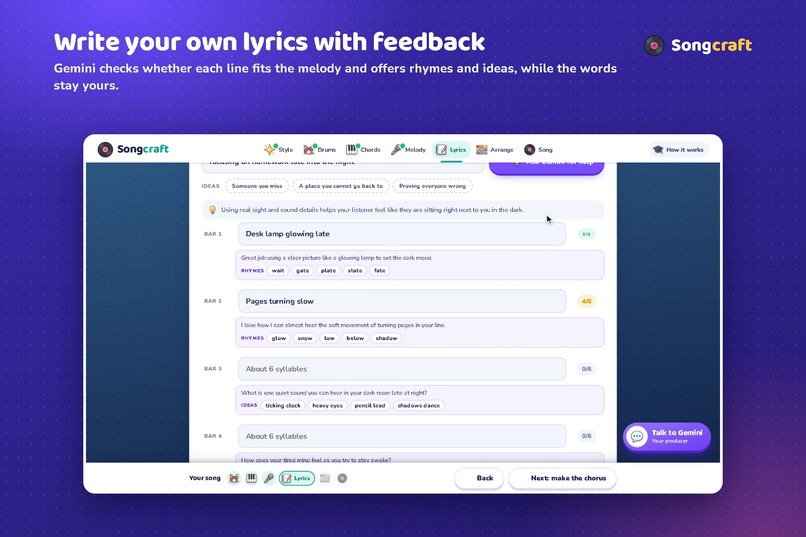Choose the rhyme 'state'
Viewport: 806px width, 537px height.
[x=355, y=271]
